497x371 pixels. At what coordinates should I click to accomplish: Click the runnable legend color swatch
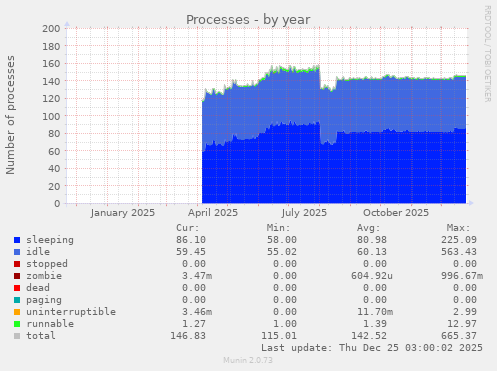click(17, 324)
